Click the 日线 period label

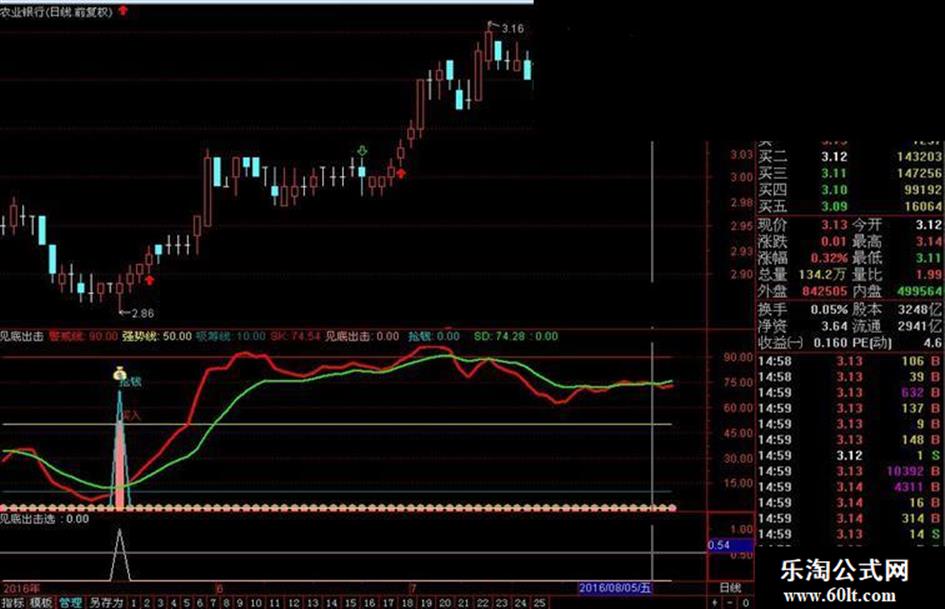click(730, 587)
